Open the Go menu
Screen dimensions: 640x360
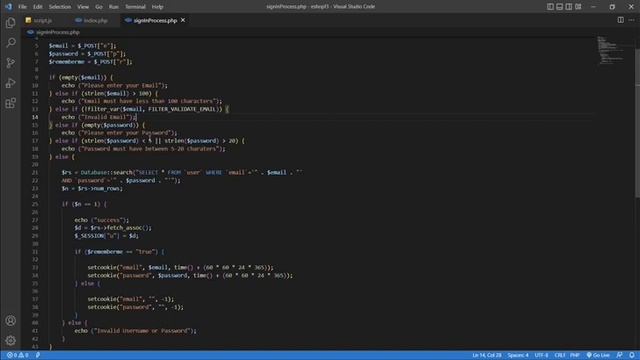(99, 7)
